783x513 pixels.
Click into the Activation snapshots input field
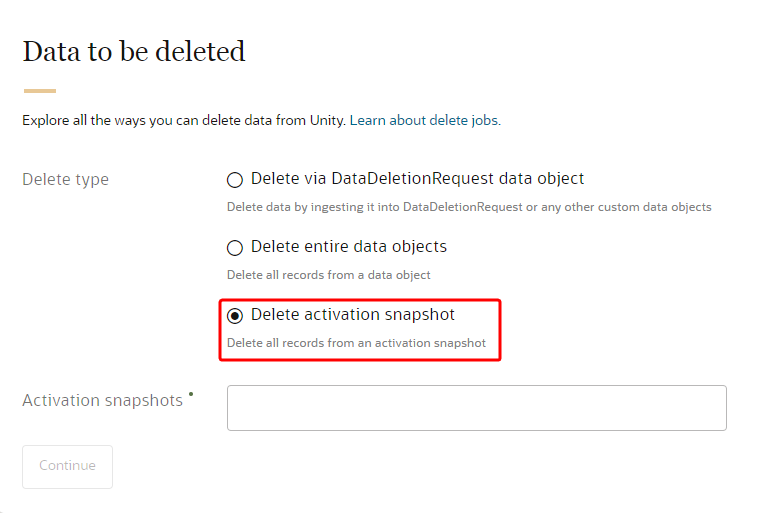476,408
